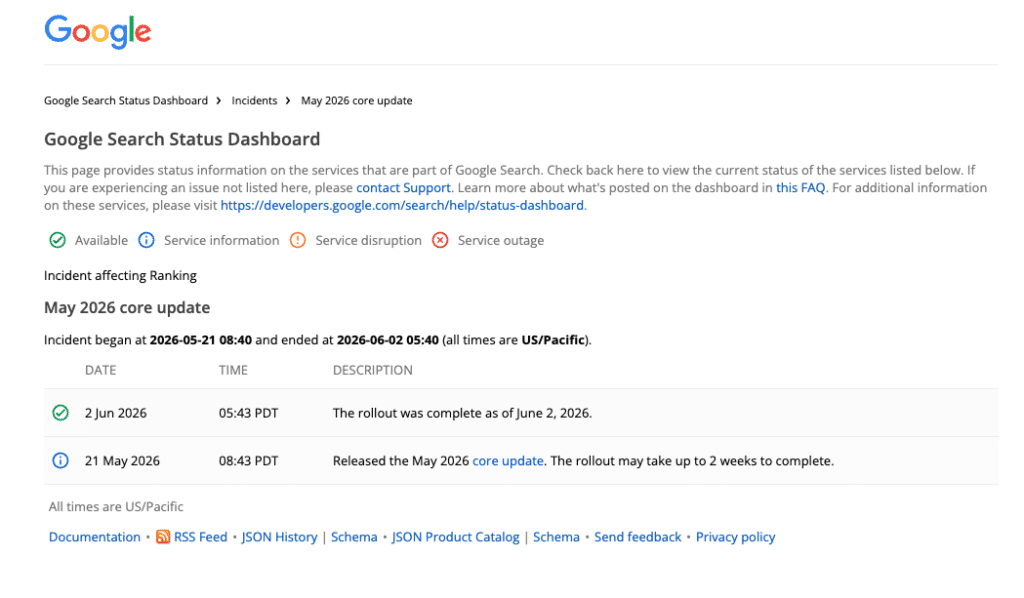Click the TIME column header
The height and width of the screenshot is (598, 1024).
coord(233,370)
